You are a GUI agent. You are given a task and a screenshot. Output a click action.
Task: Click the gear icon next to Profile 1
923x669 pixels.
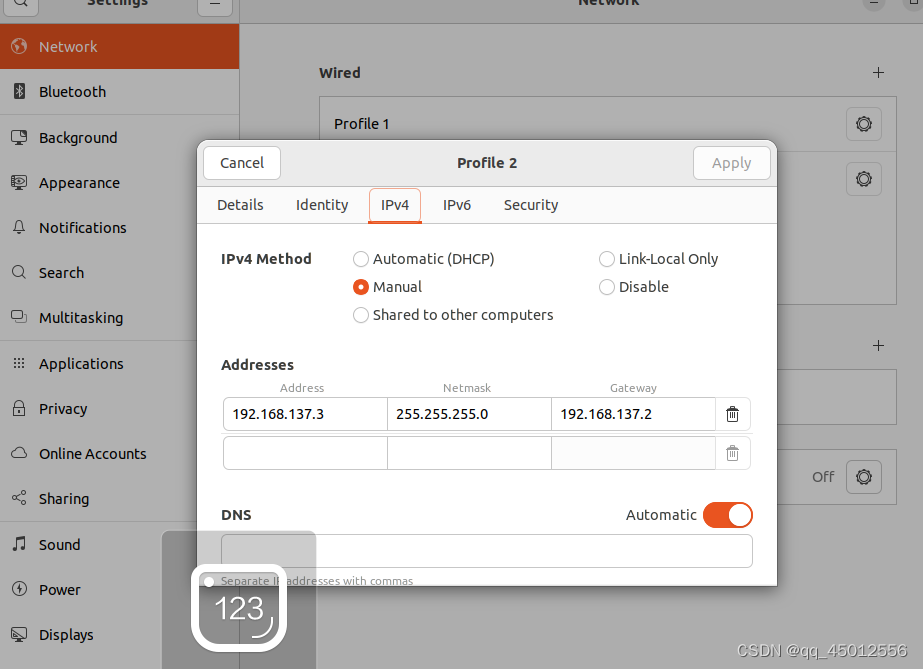863,124
